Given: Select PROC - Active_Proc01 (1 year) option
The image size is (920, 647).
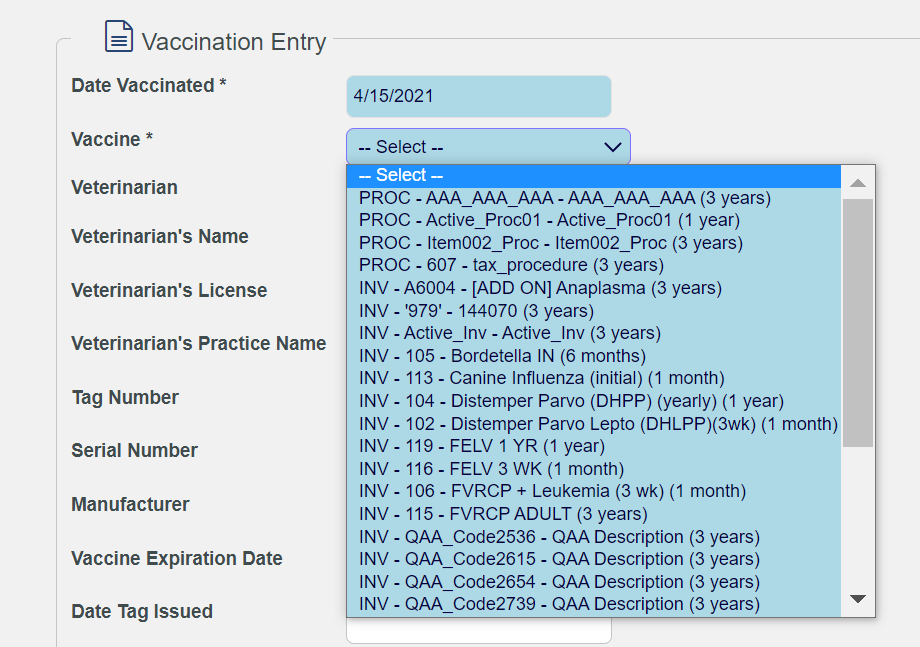Looking at the screenshot, I should [x=594, y=221].
